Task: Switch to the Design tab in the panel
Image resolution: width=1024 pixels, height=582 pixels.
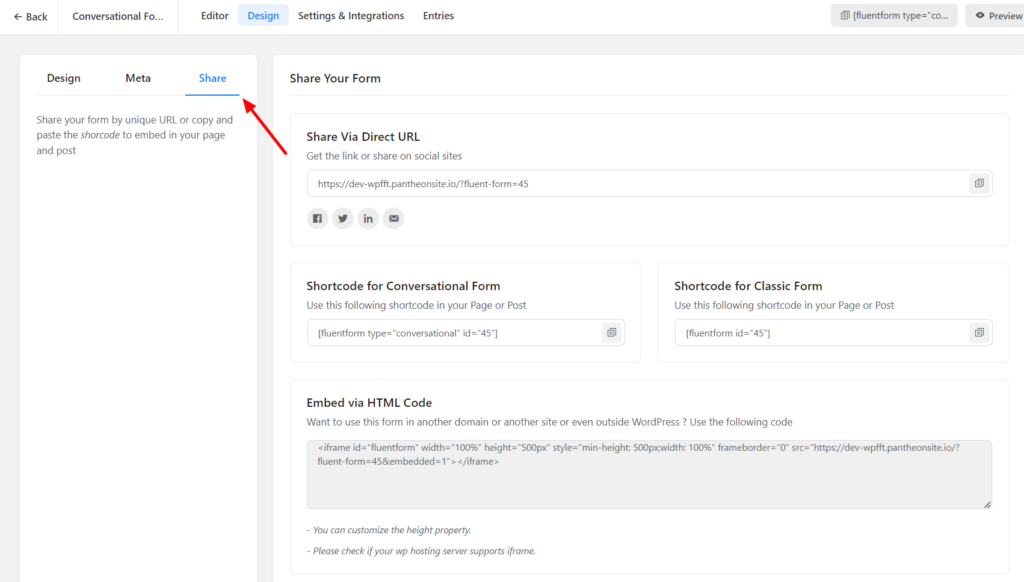Action: pos(63,77)
